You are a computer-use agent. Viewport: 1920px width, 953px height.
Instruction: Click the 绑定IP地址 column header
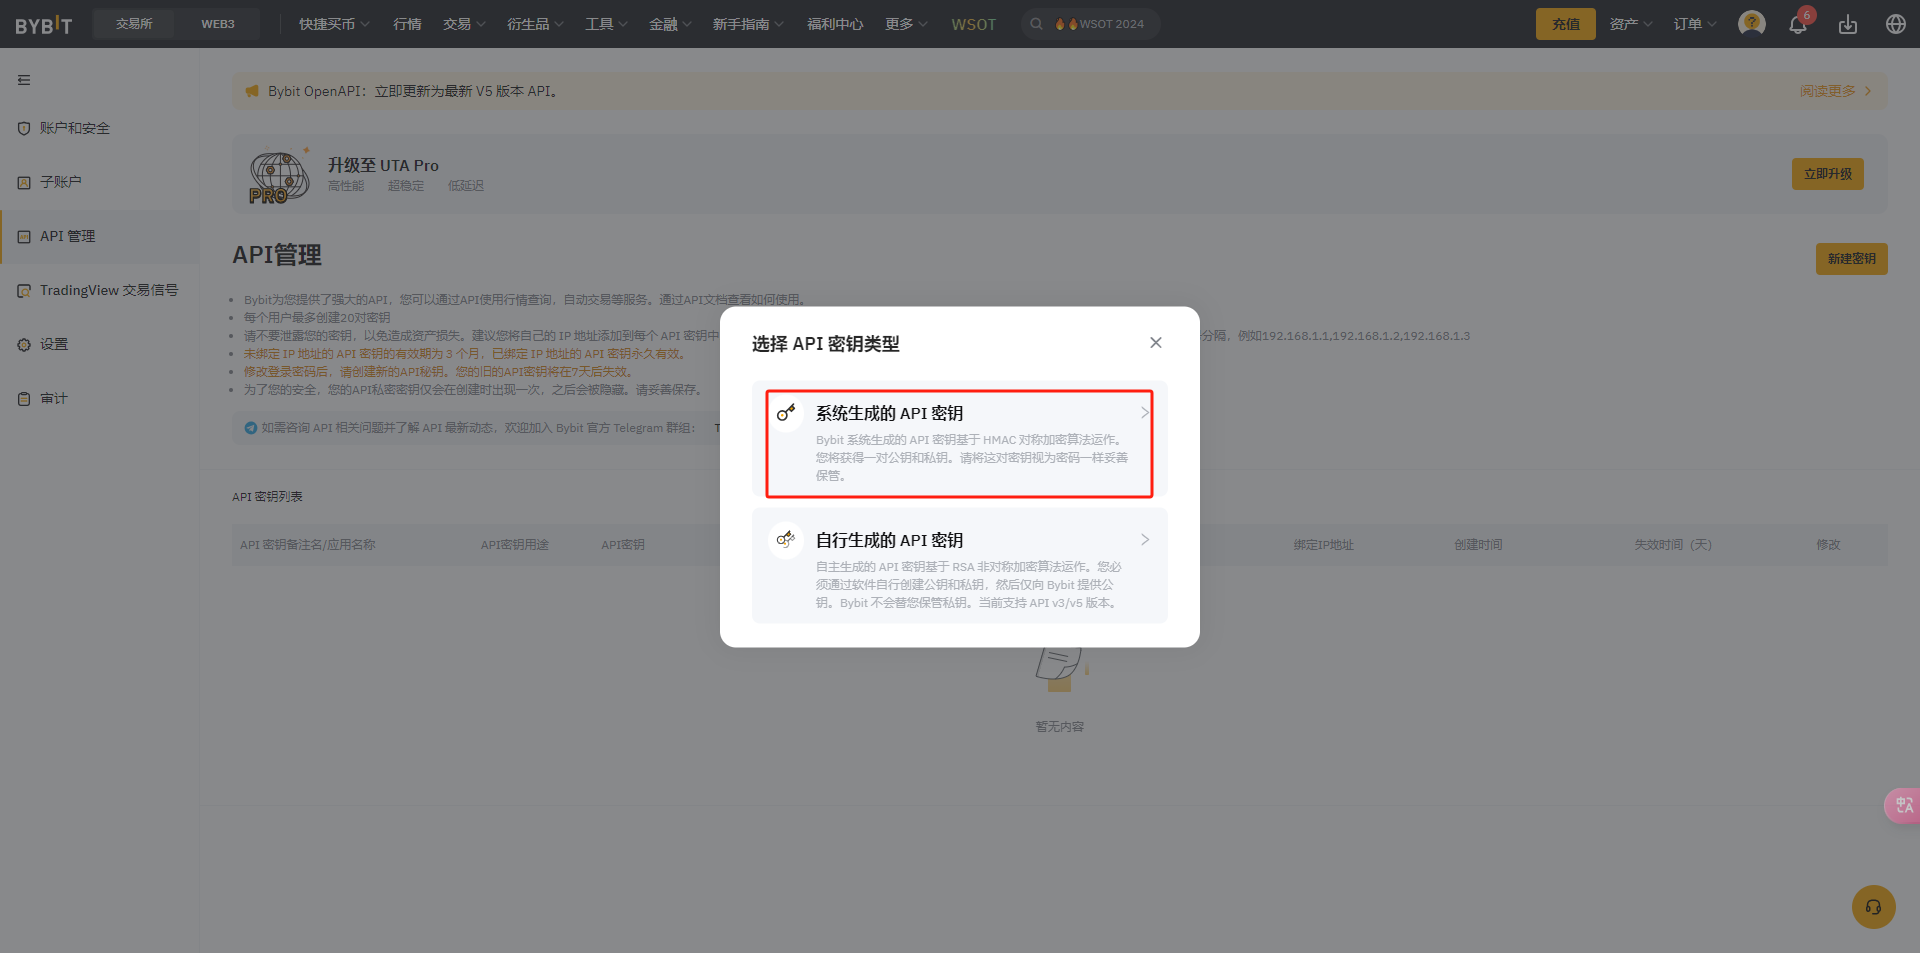(1323, 545)
